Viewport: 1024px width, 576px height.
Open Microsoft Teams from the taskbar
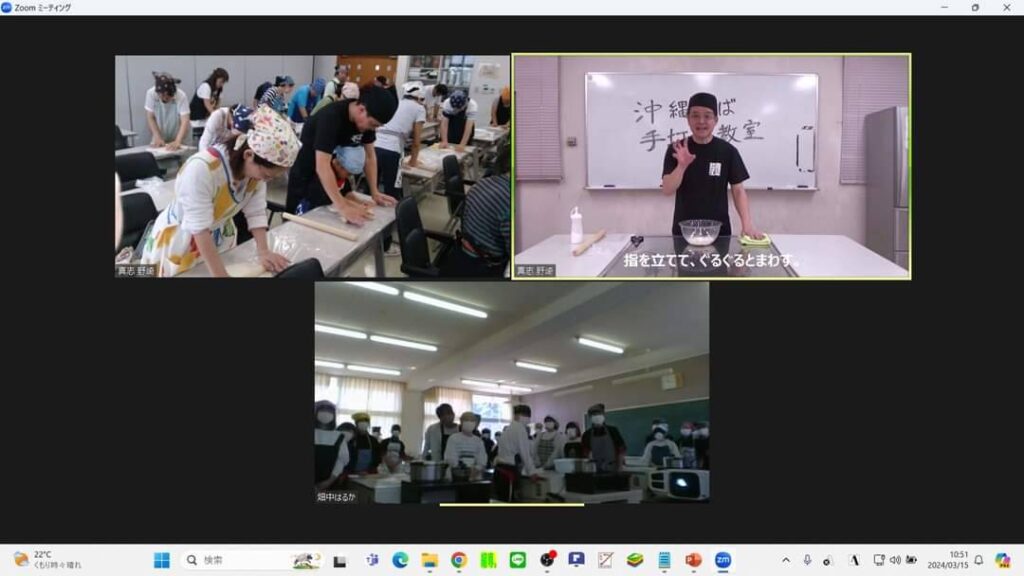click(x=371, y=560)
